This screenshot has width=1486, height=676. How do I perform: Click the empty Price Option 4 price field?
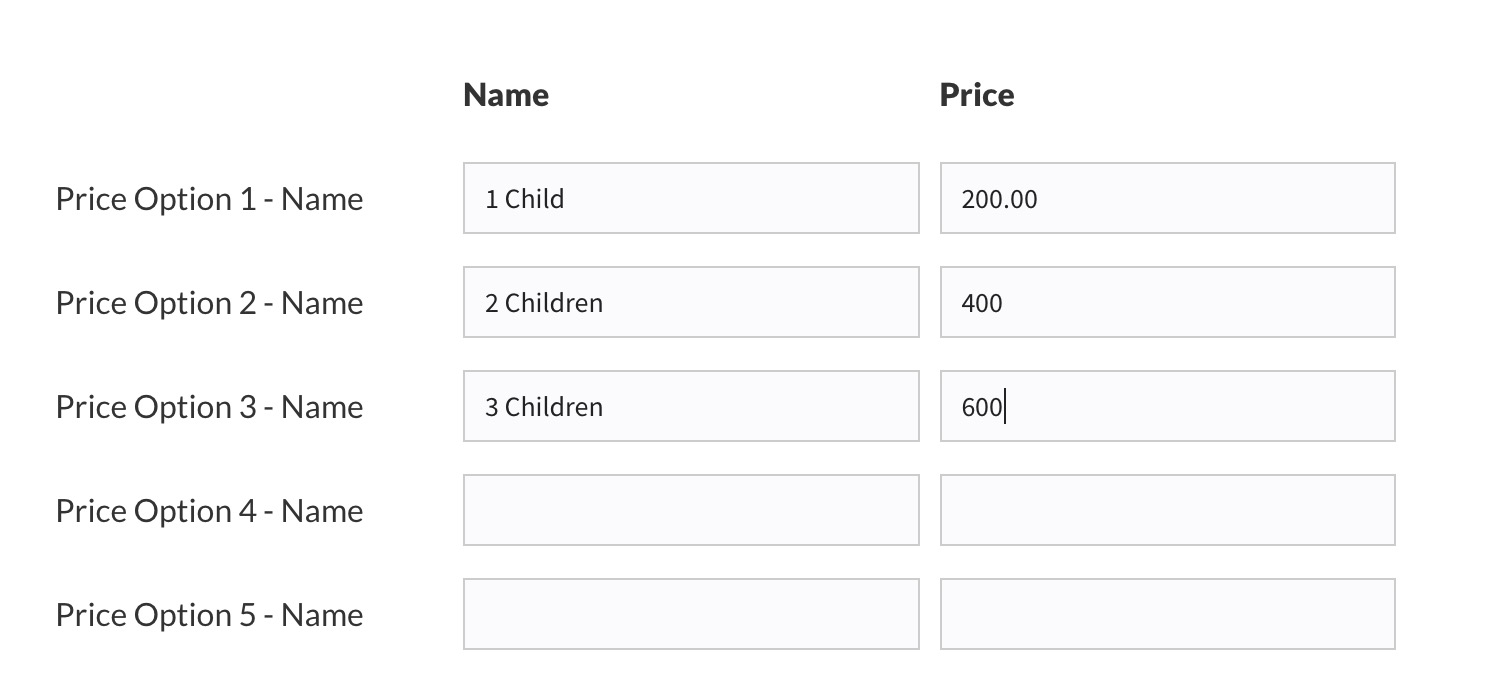tap(1167, 510)
